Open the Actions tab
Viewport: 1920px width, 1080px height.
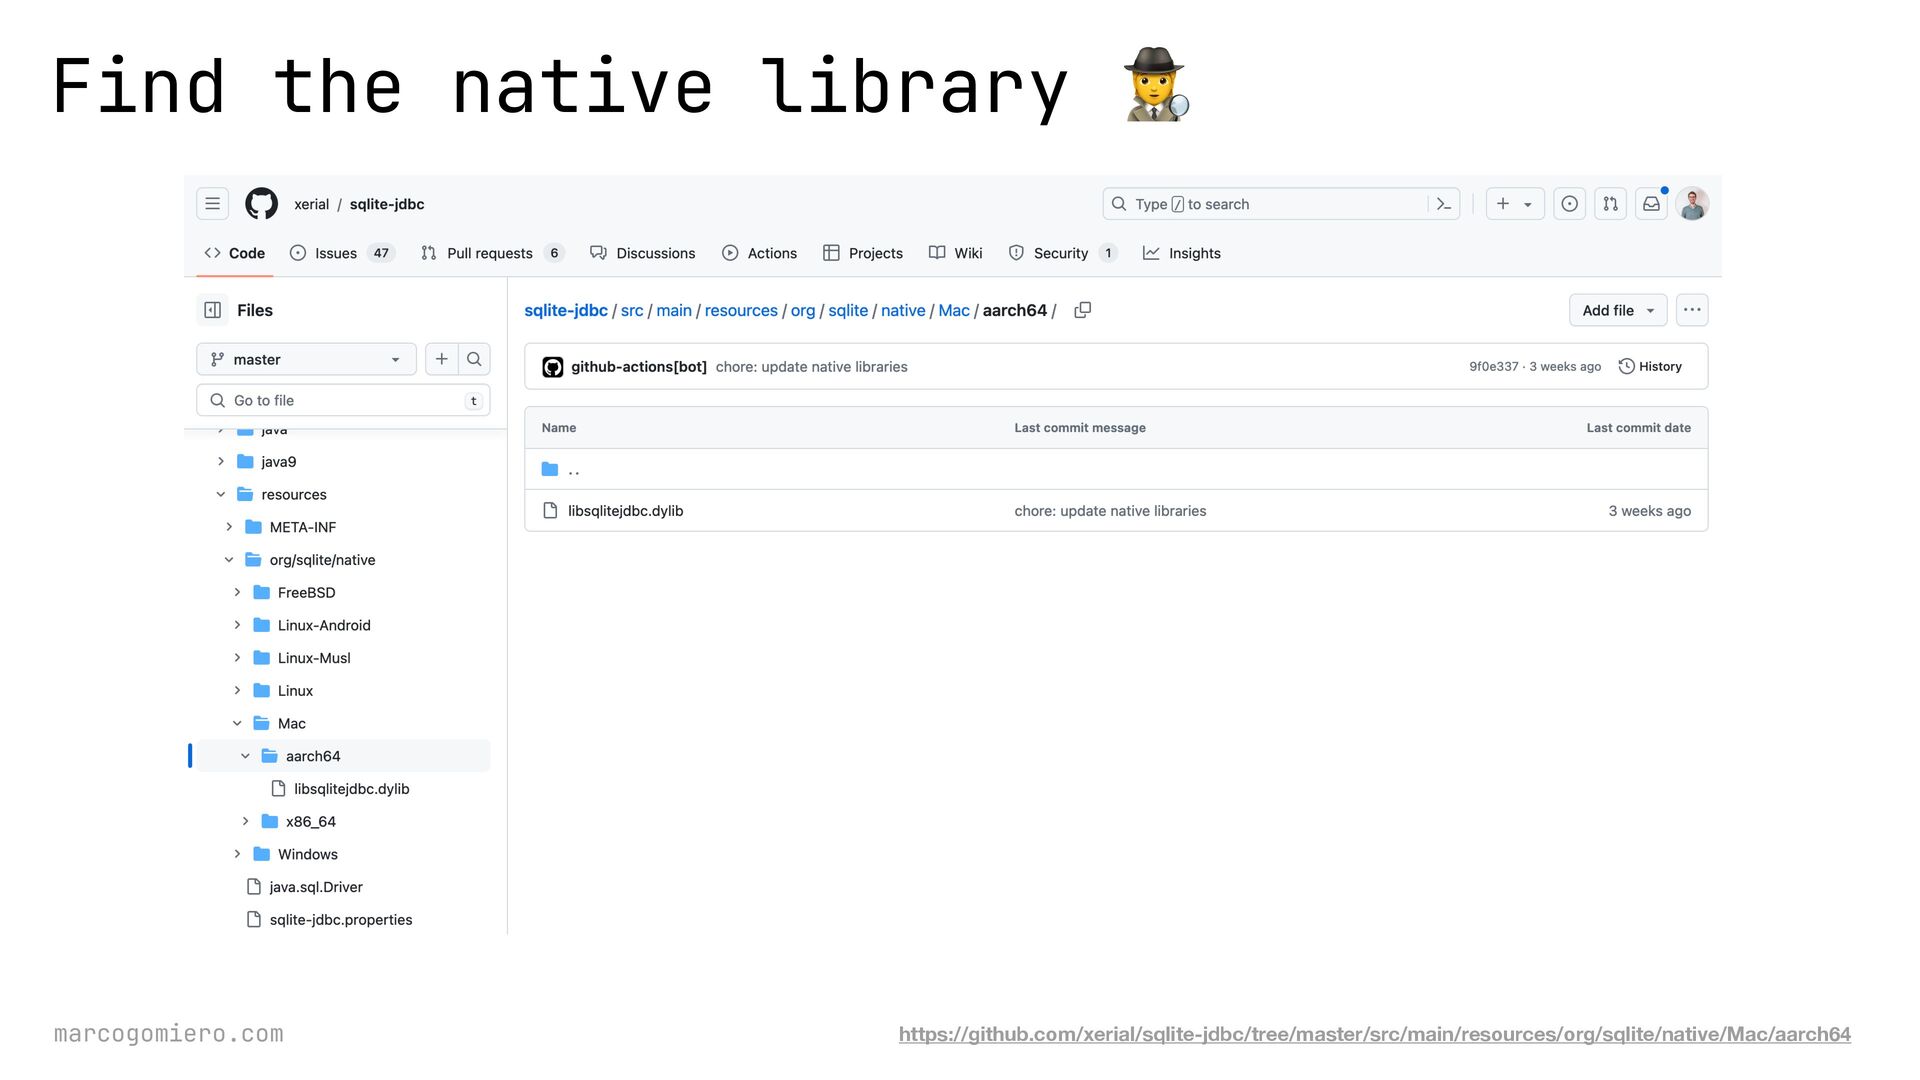(760, 253)
